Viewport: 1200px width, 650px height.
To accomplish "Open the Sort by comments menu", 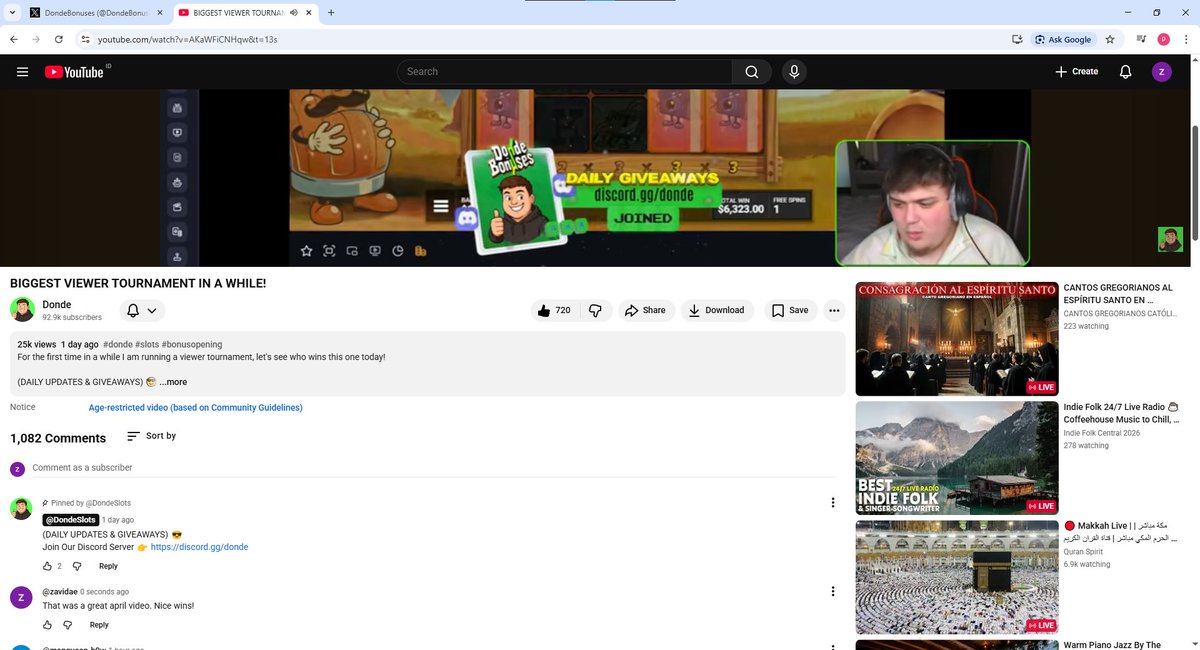I will coord(151,436).
